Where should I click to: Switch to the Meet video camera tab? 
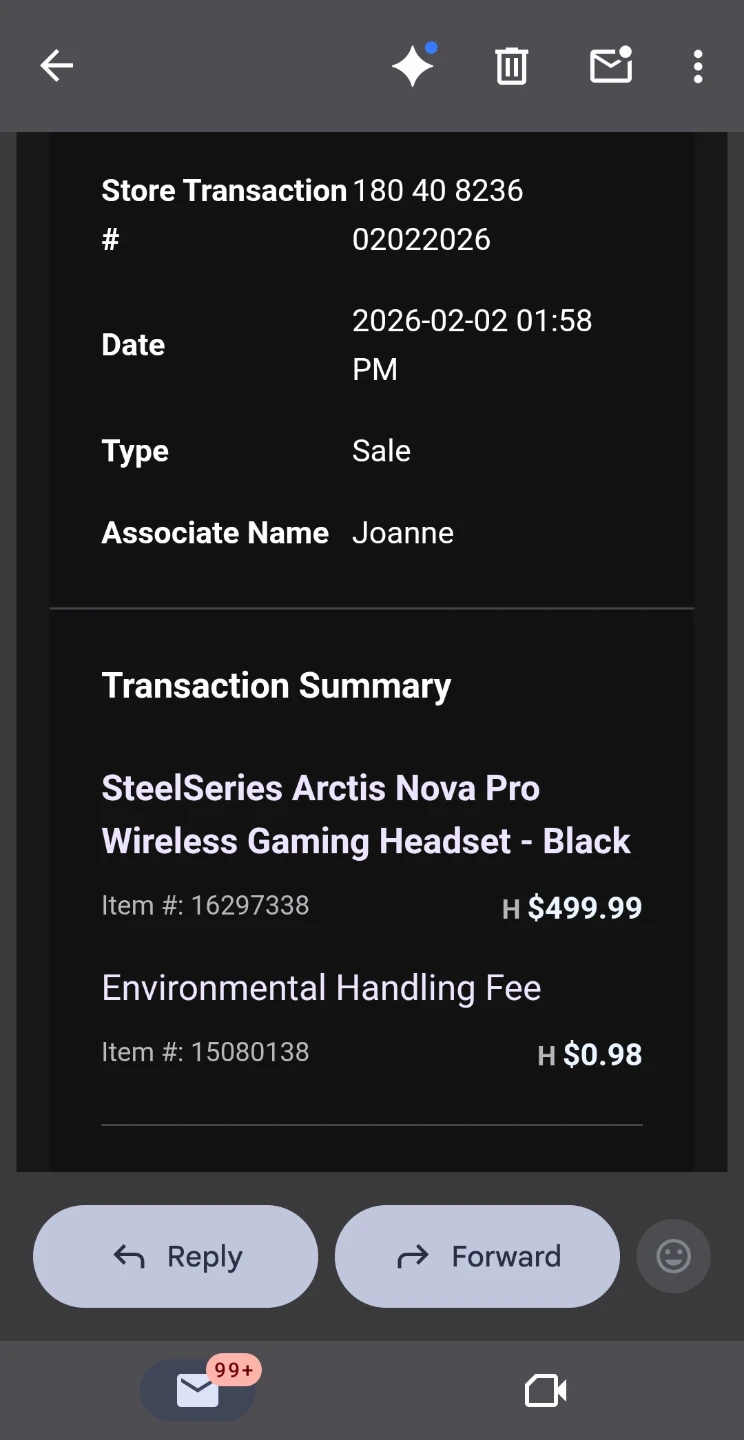pyautogui.click(x=546, y=1390)
